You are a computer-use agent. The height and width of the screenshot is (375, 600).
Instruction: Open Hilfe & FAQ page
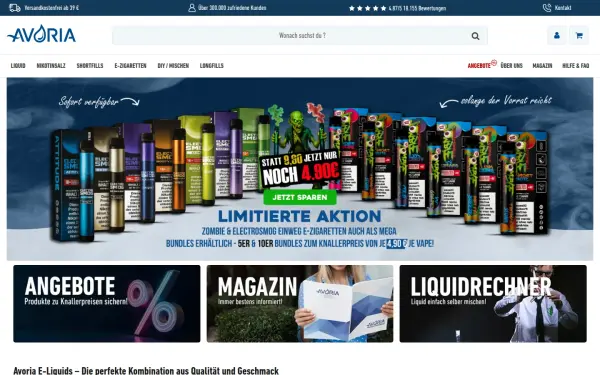click(x=576, y=66)
